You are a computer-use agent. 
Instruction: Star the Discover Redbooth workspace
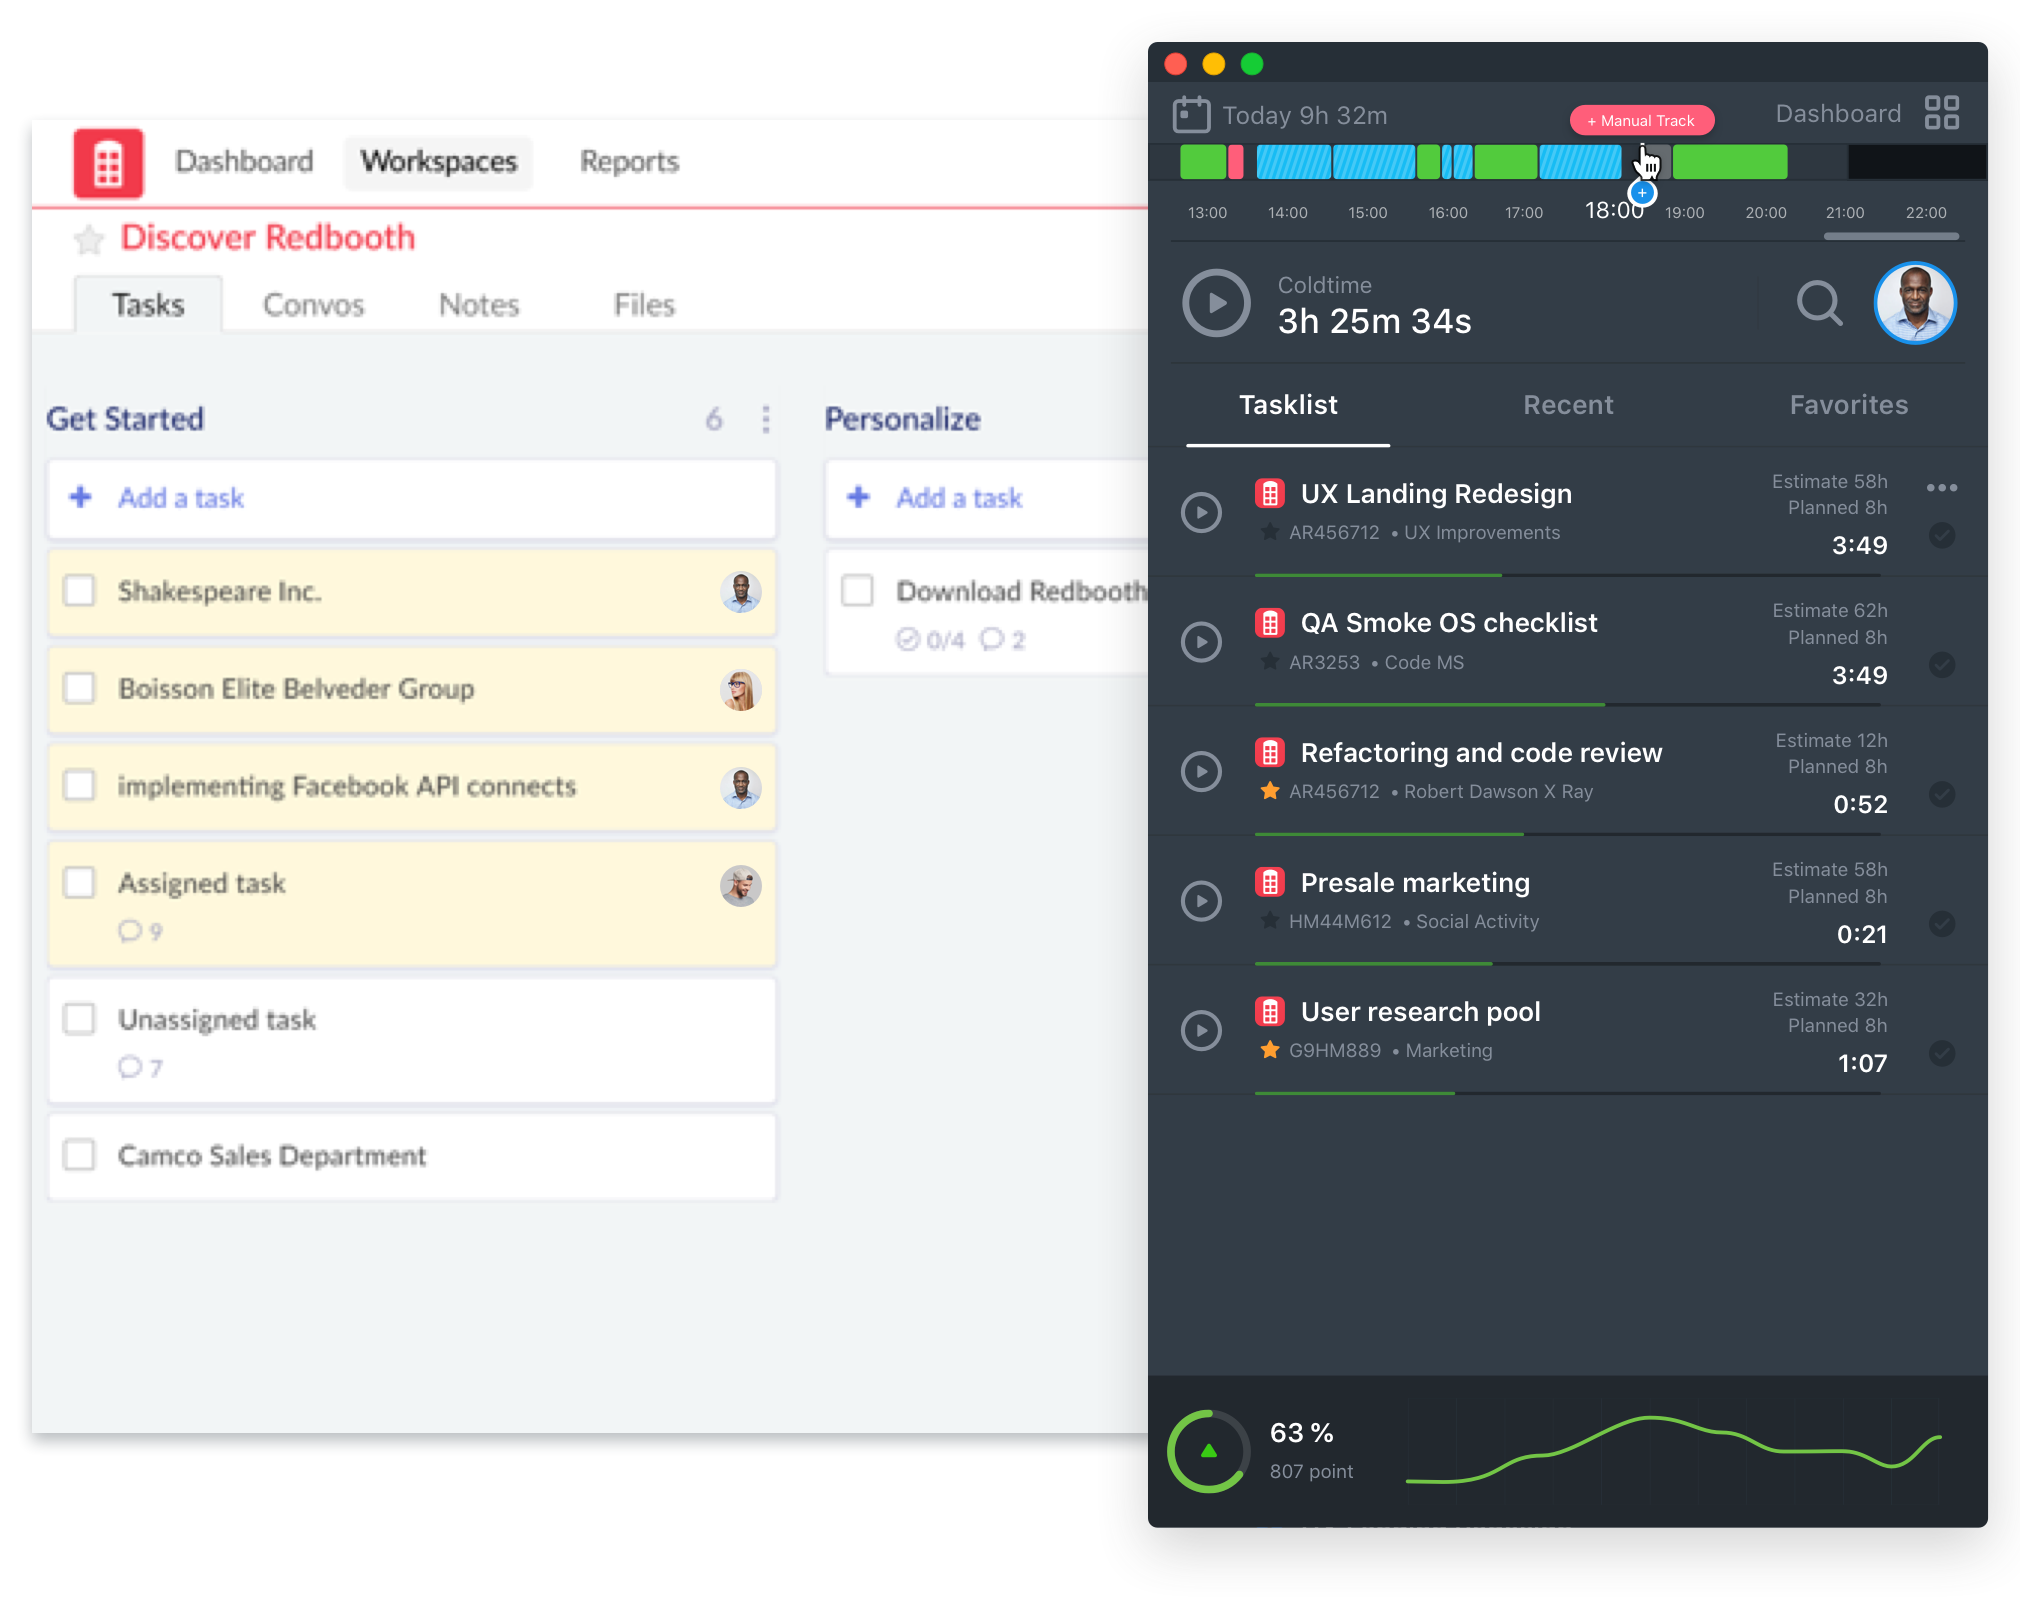[x=89, y=239]
